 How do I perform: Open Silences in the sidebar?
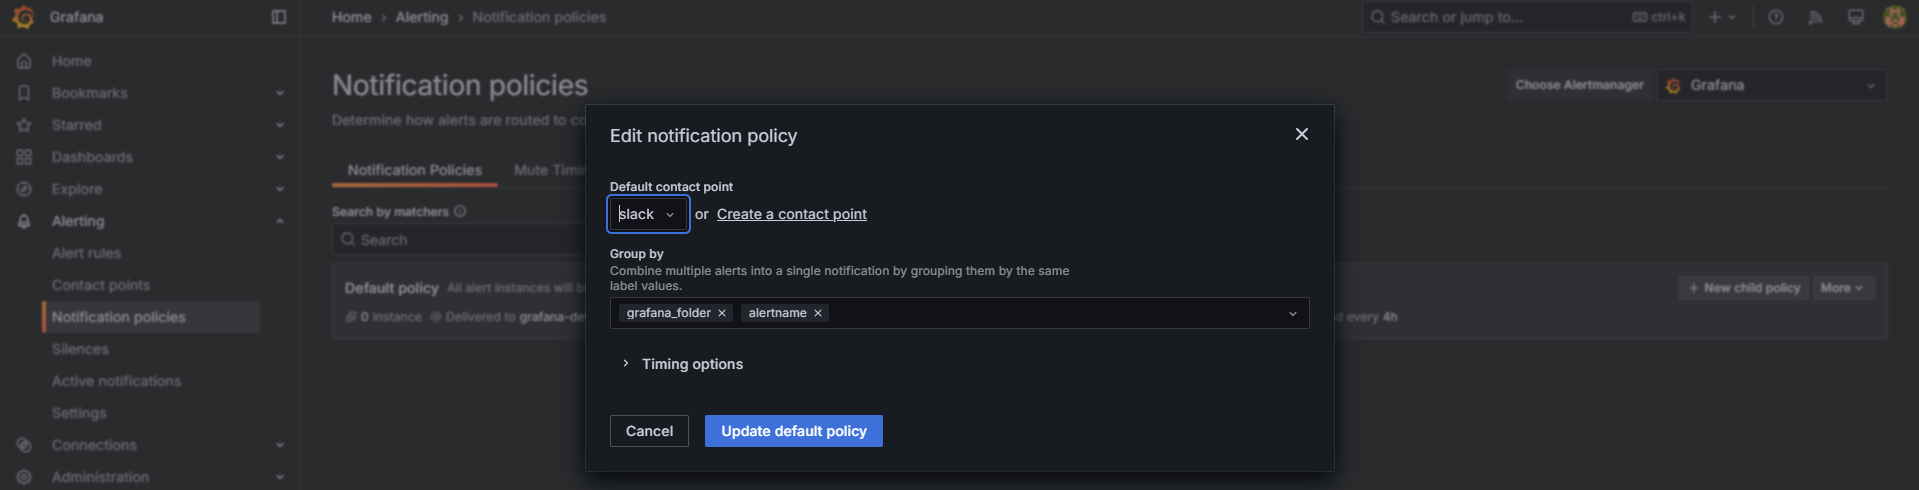80,349
